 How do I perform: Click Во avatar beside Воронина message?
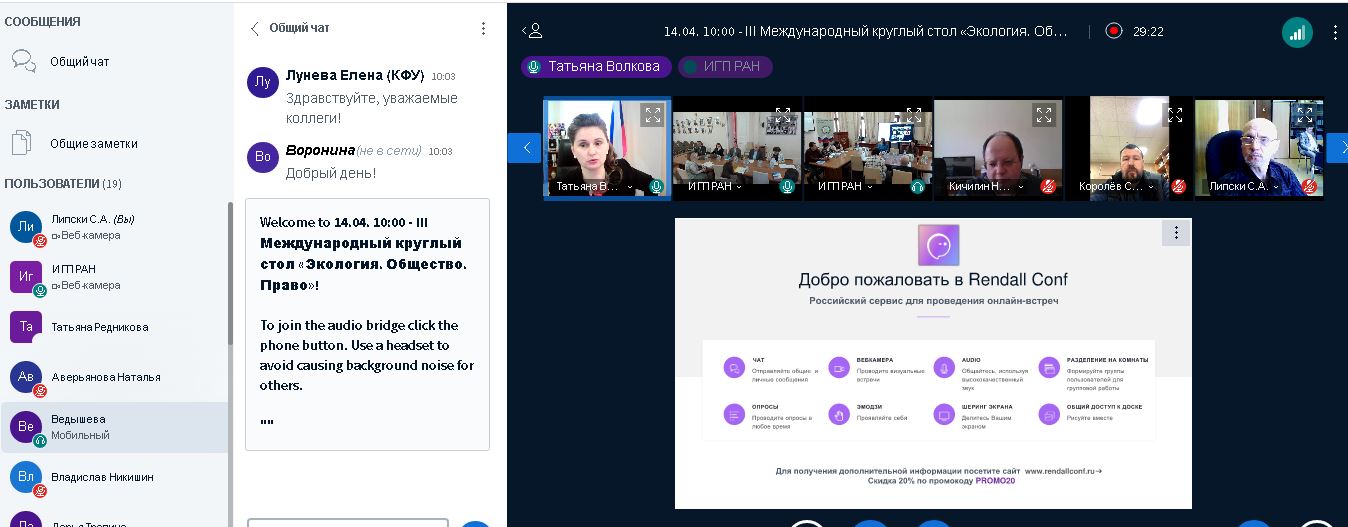pyautogui.click(x=263, y=157)
